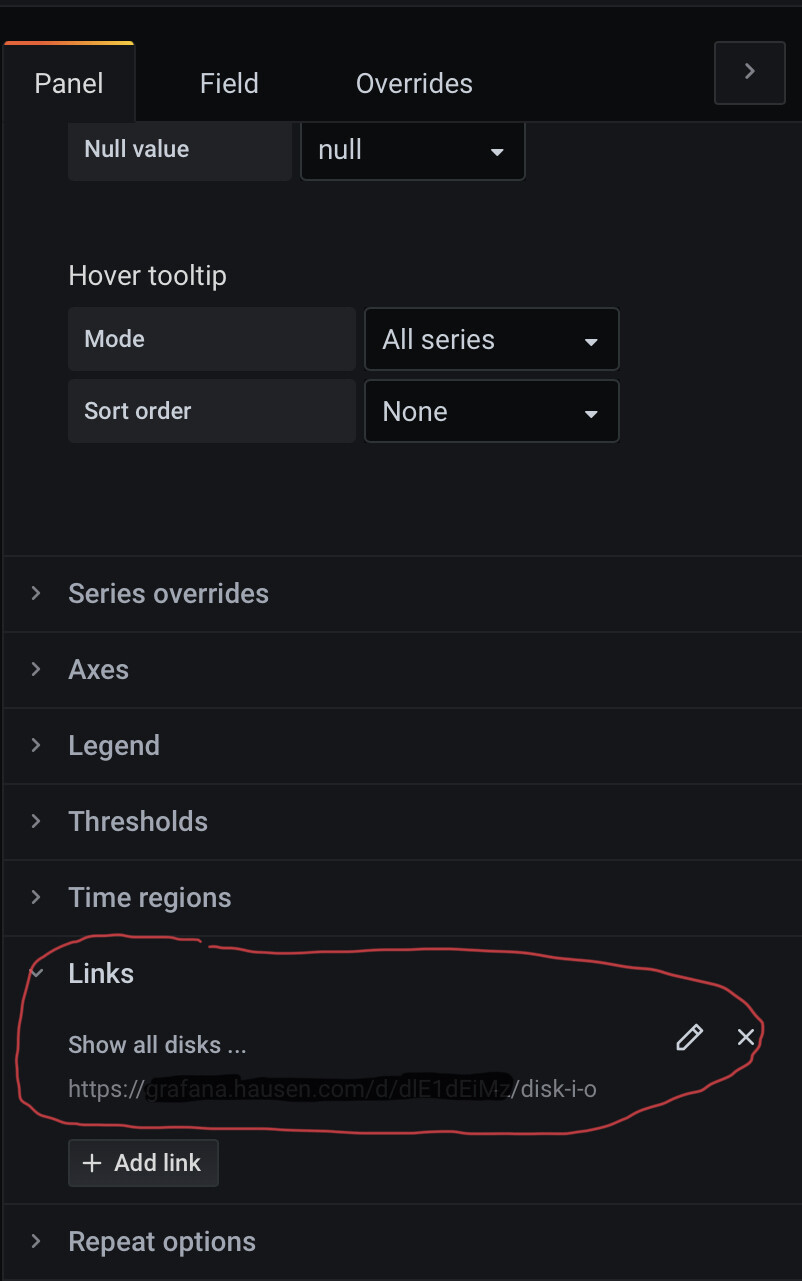
Task: Open the Field tab
Action: point(229,83)
